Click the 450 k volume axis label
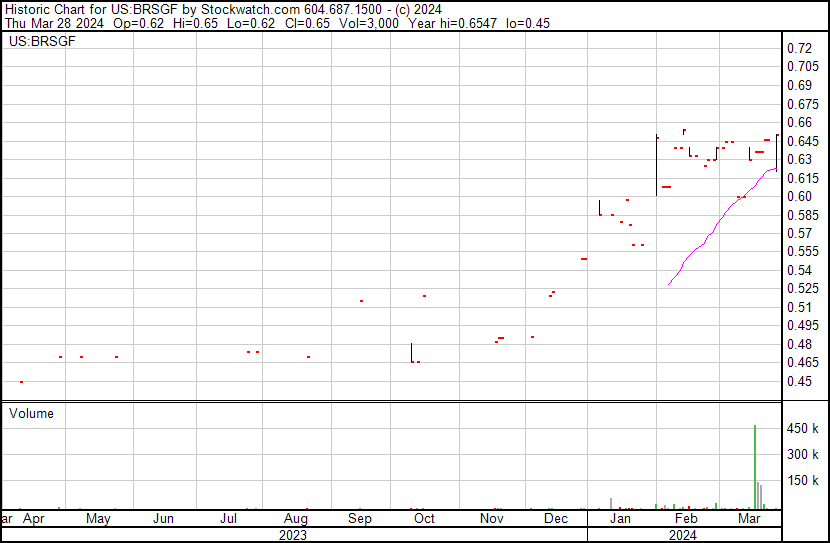The height and width of the screenshot is (543, 830). tap(804, 429)
